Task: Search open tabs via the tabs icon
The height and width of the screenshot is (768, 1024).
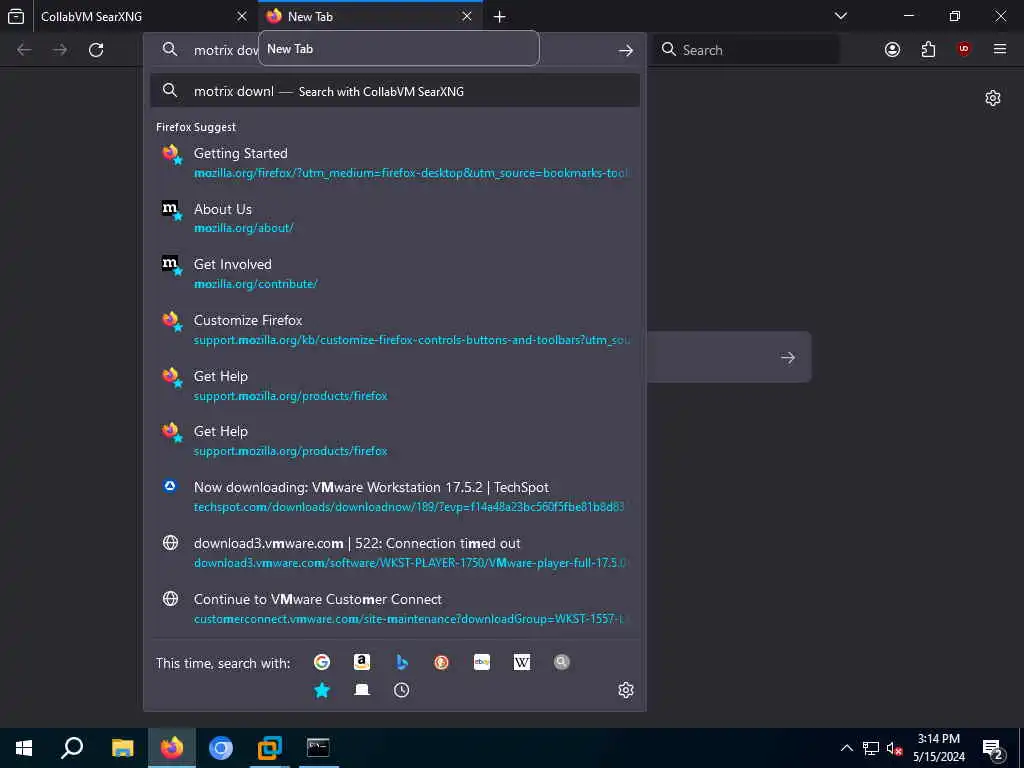Action: coord(362,690)
